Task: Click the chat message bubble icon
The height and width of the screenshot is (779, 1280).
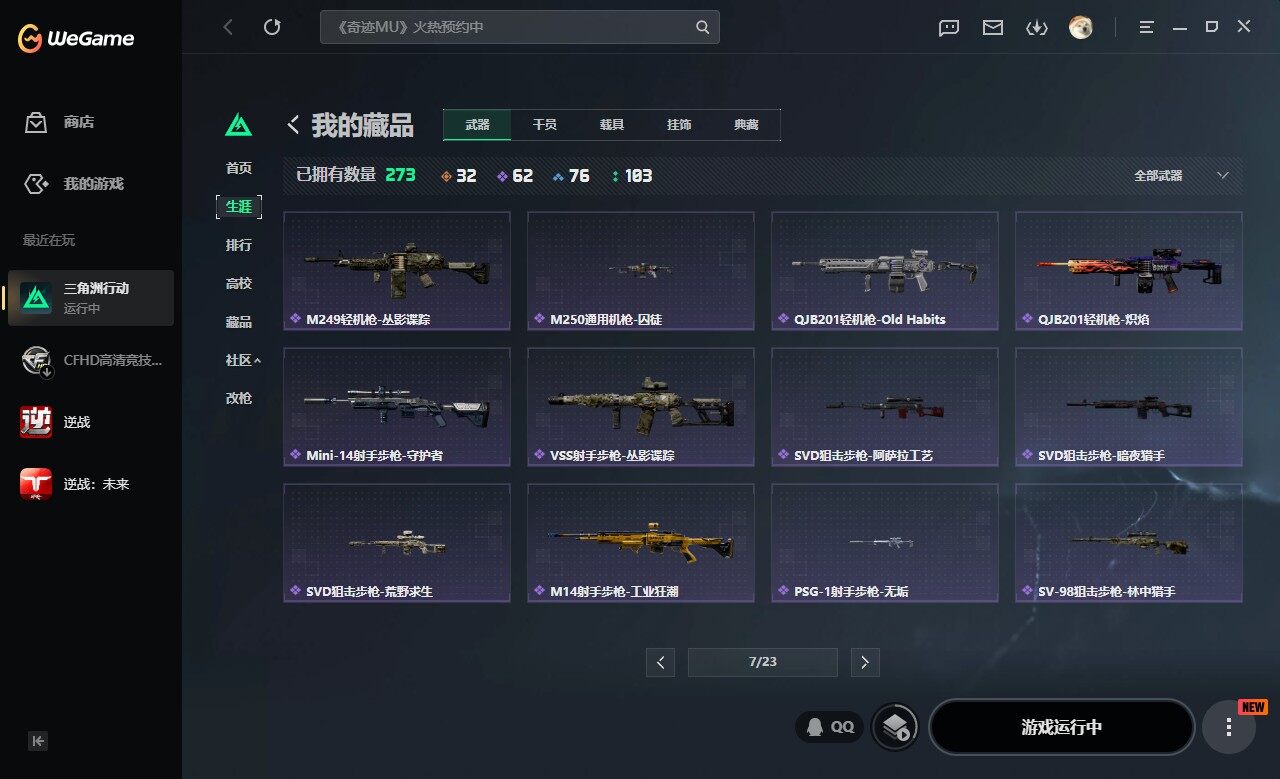Action: click(x=949, y=28)
